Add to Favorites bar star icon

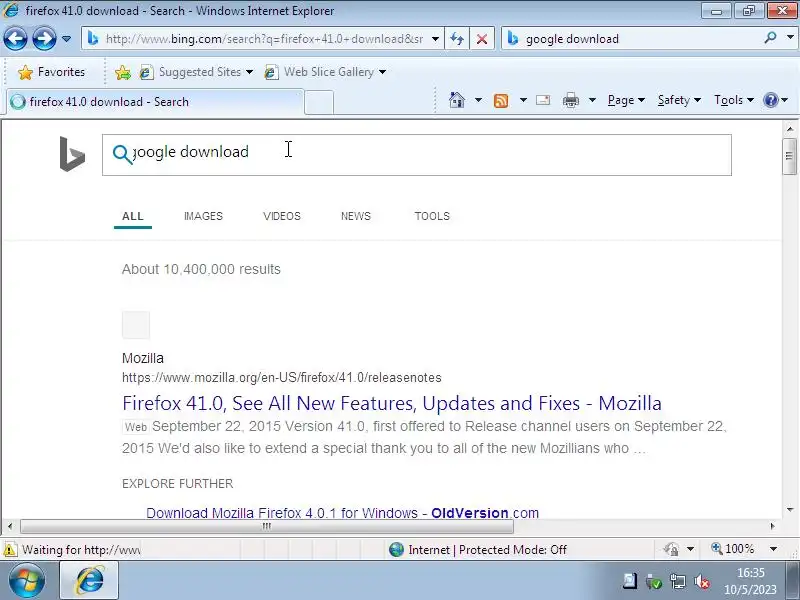[x=122, y=72]
